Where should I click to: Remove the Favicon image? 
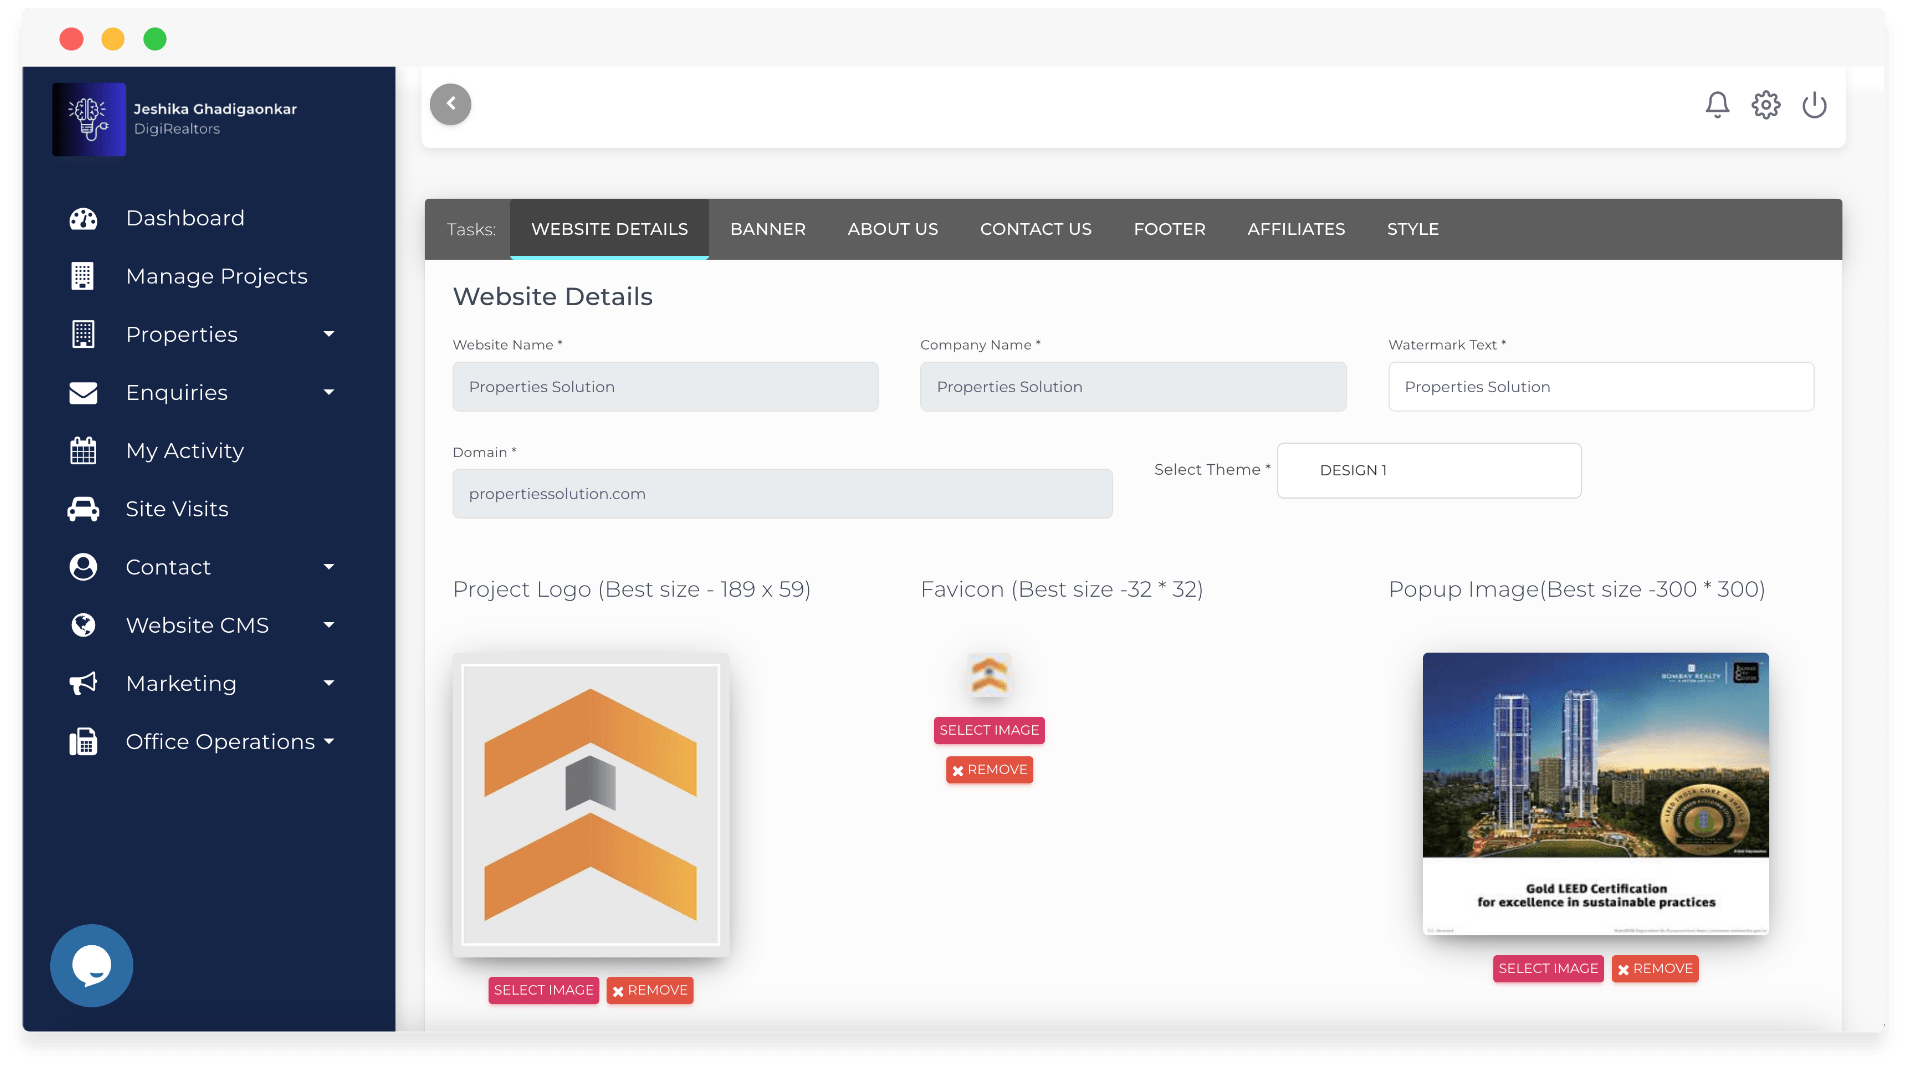(989, 770)
